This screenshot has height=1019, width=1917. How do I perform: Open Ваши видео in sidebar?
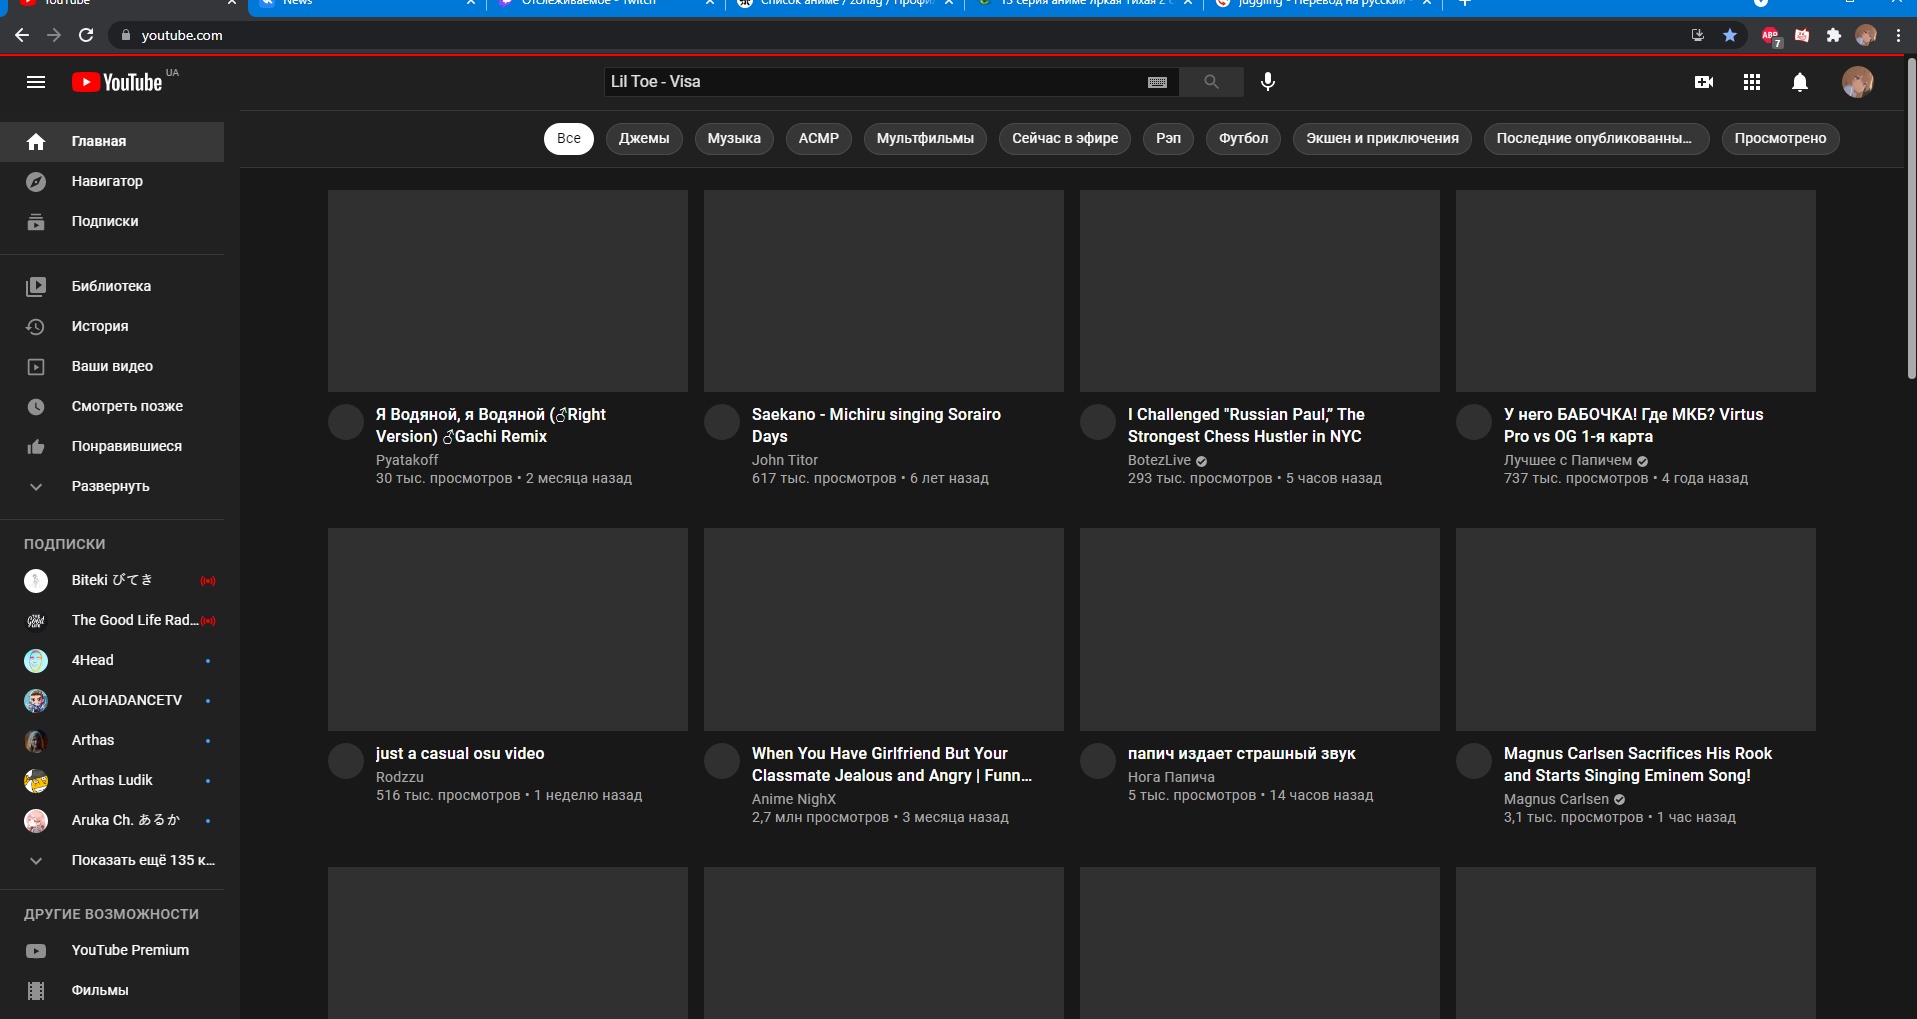point(112,366)
